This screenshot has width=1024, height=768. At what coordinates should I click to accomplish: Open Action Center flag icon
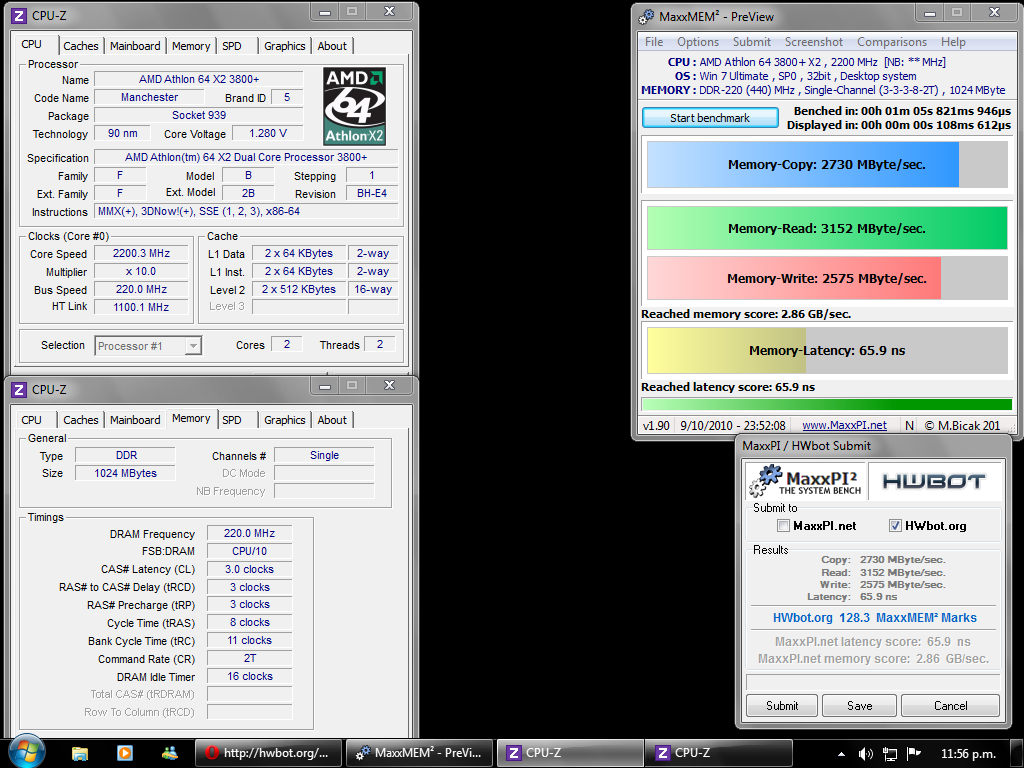click(x=914, y=754)
